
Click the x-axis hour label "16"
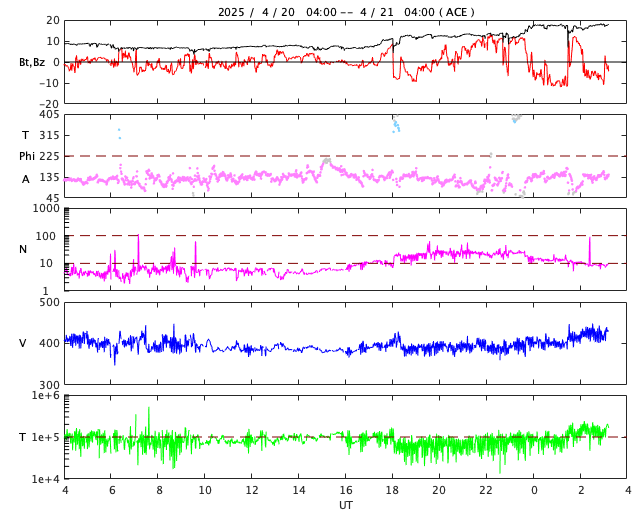click(346, 490)
